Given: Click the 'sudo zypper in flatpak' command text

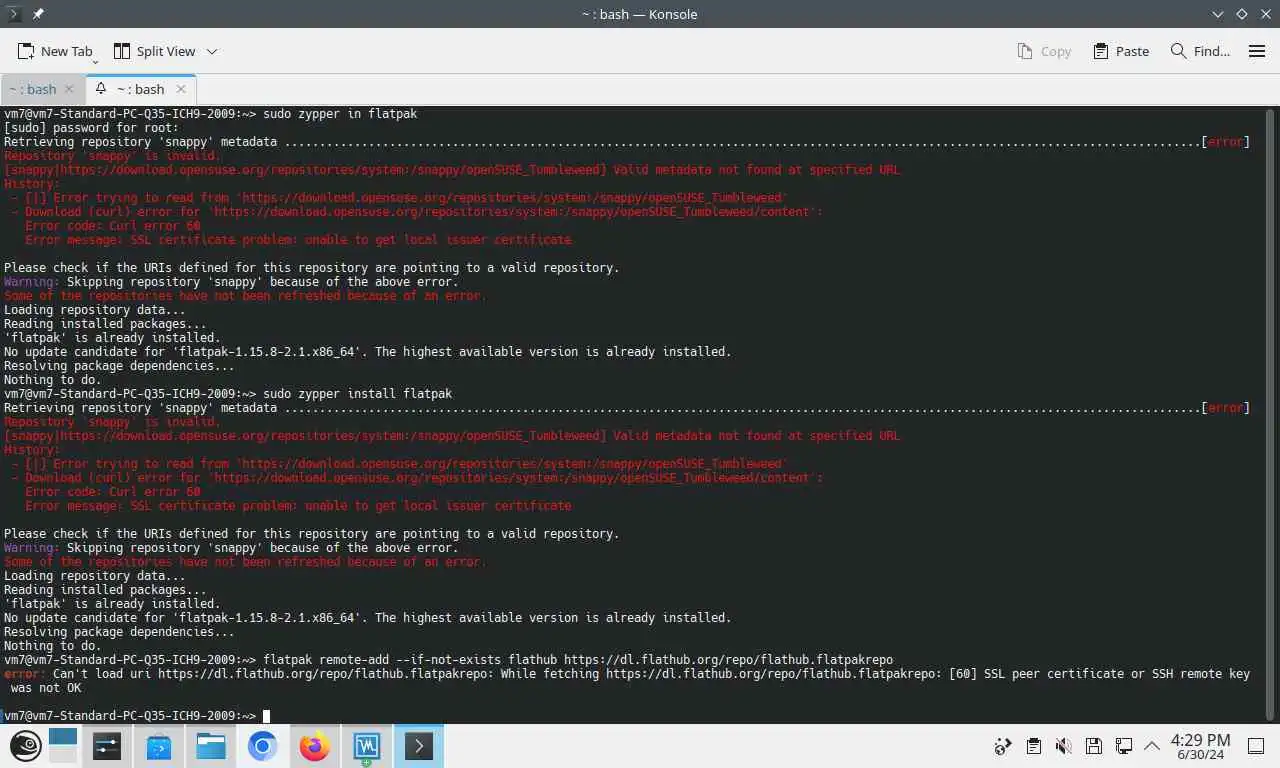Looking at the screenshot, I should click(340, 114).
